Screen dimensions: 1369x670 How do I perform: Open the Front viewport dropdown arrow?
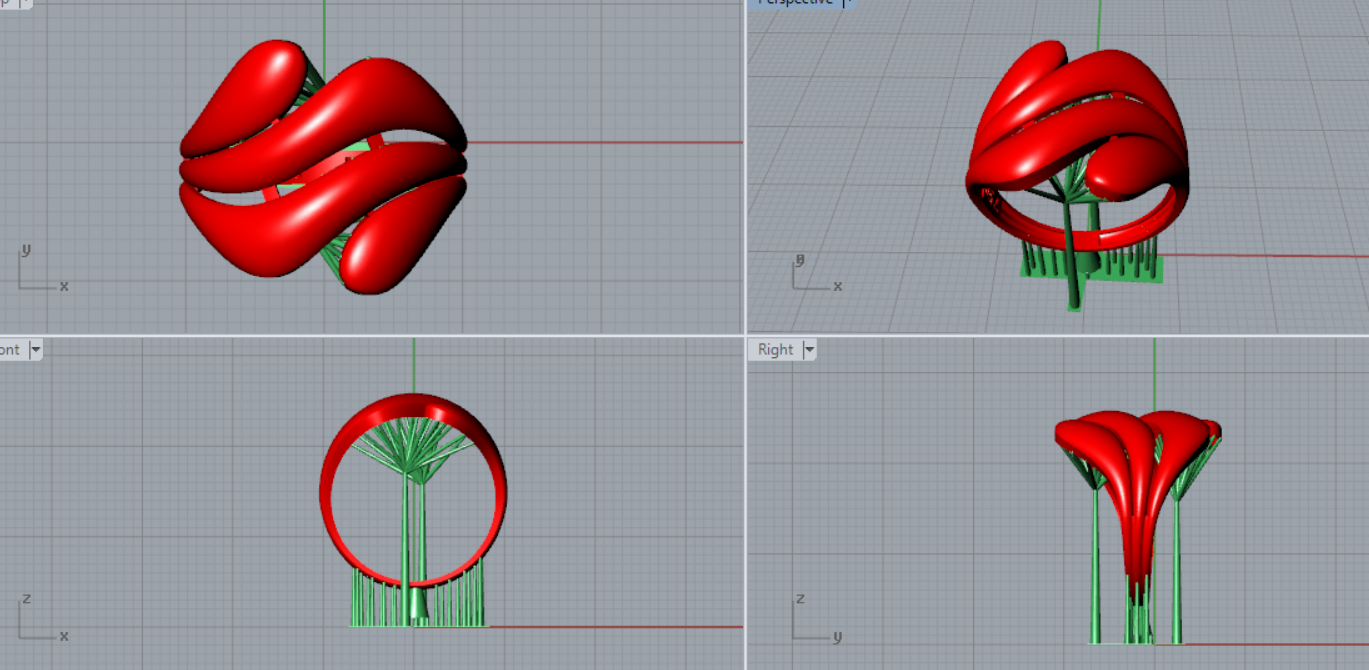[x=36, y=350]
